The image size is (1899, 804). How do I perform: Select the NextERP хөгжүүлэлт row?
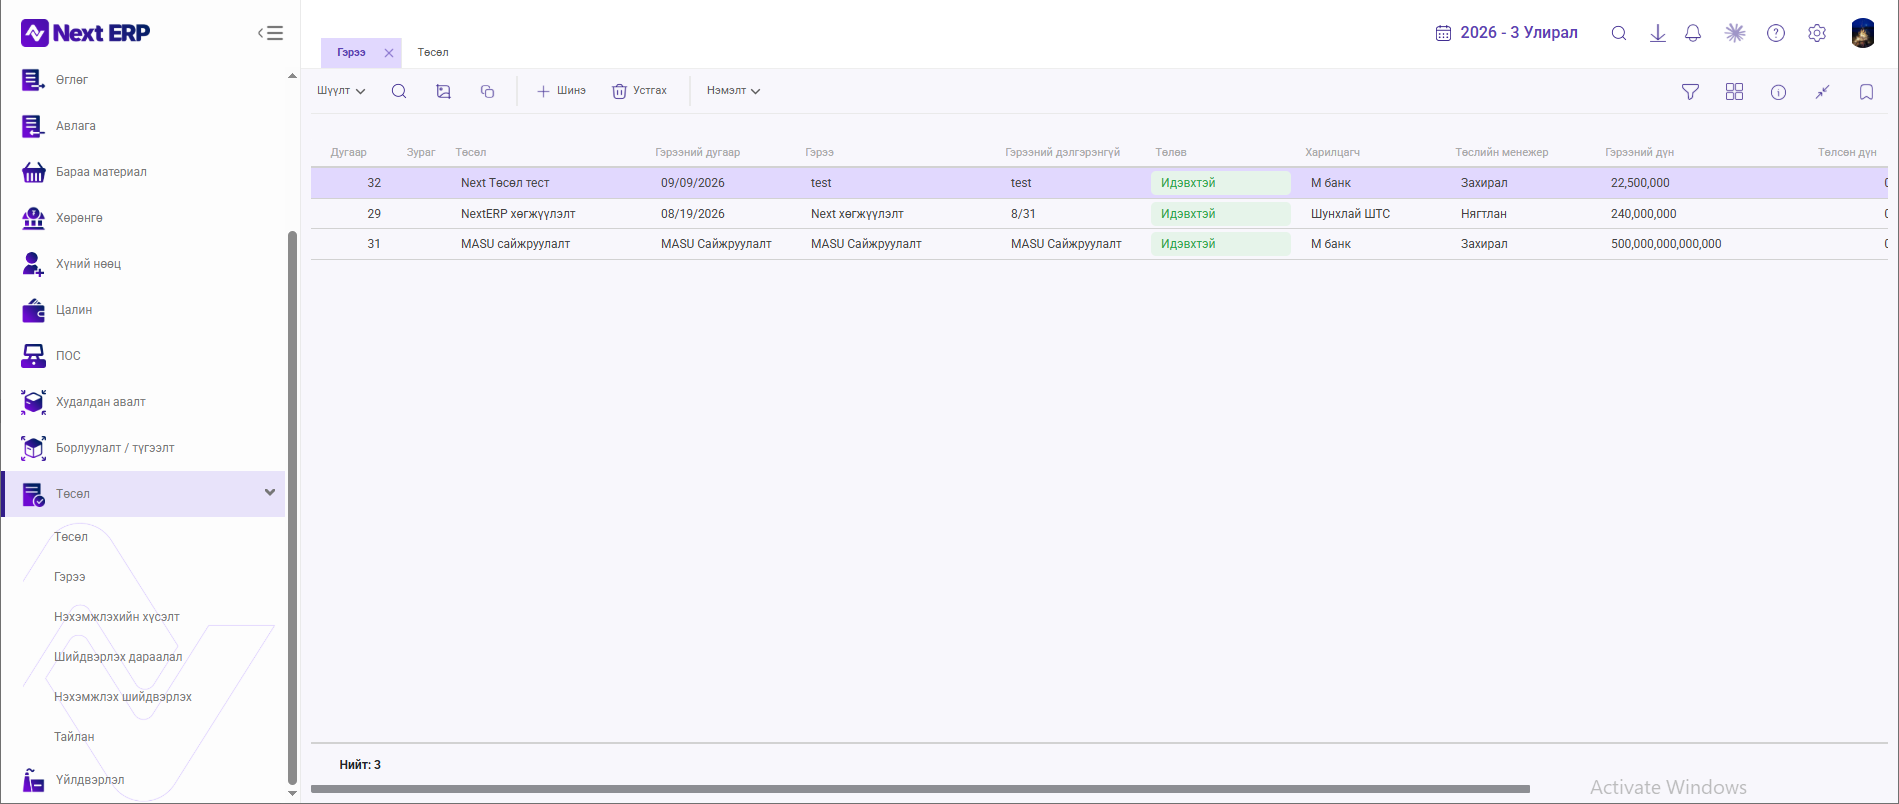coord(1099,214)
